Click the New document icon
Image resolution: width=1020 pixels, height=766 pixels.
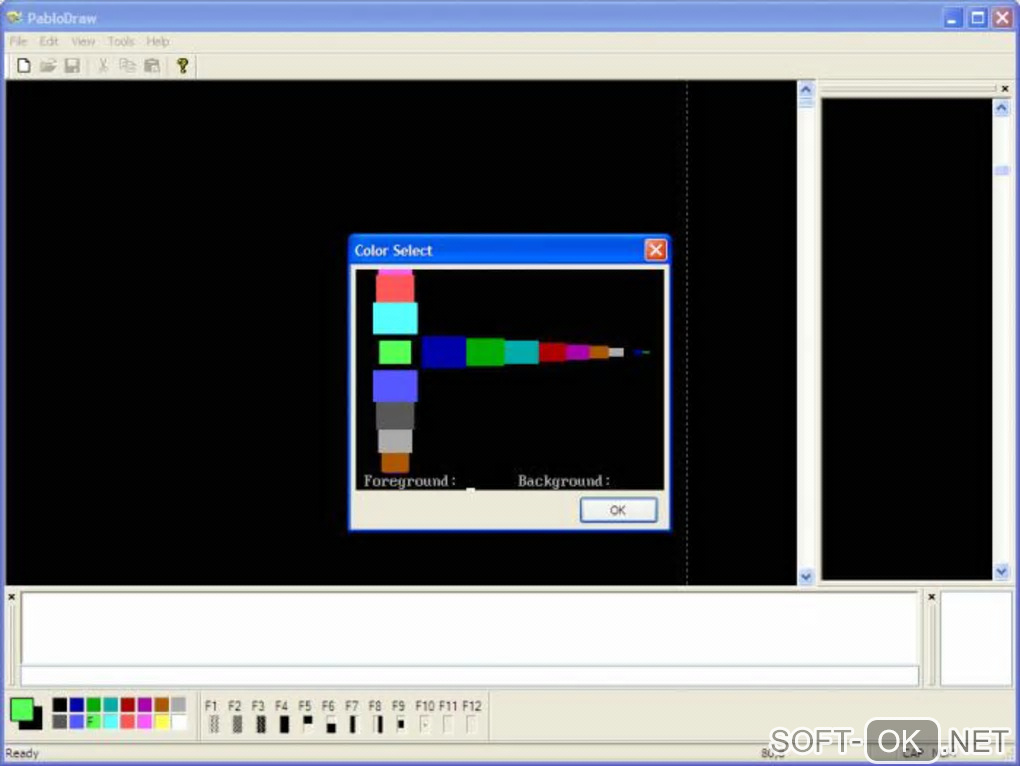[x=24, y=66]
